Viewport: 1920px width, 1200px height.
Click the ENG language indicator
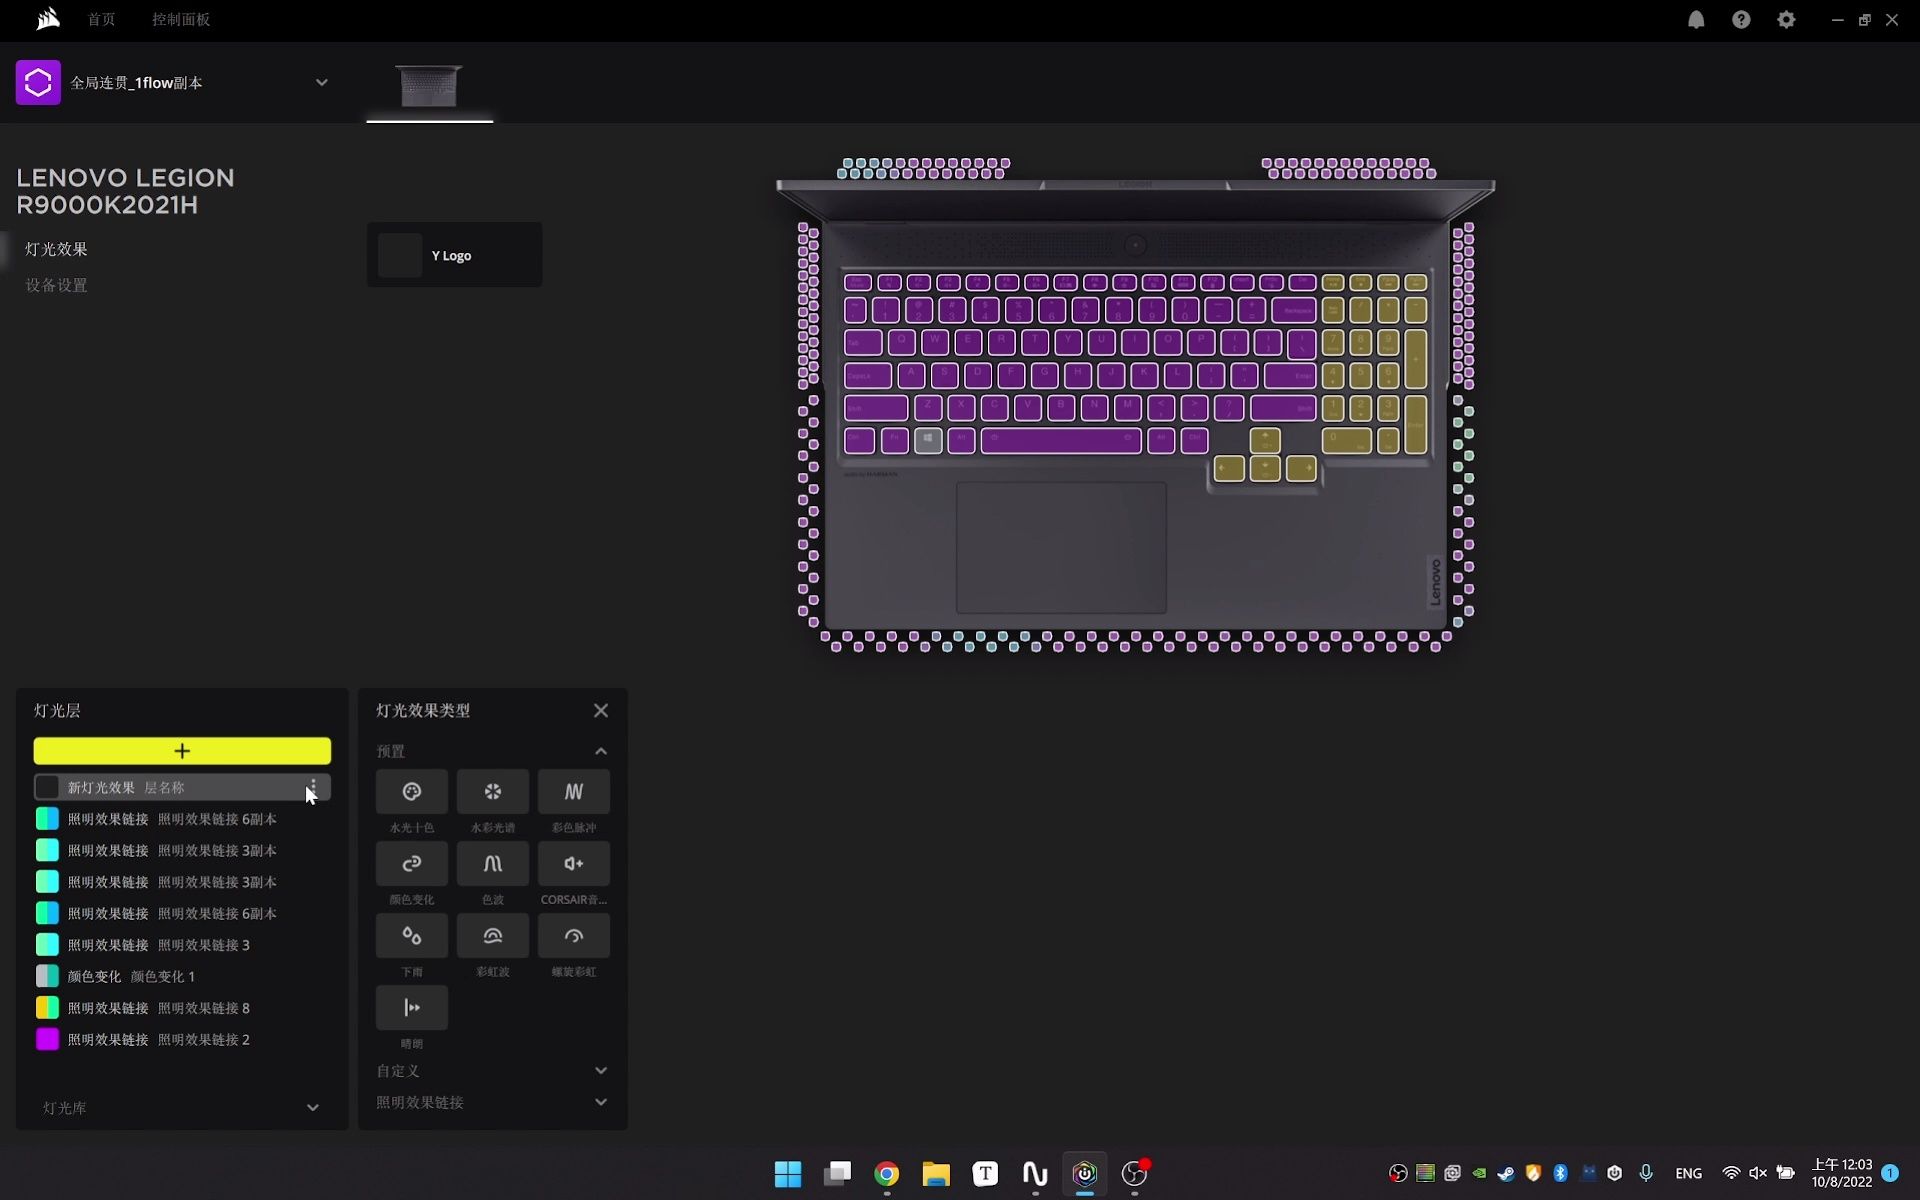(1688, 1174)
